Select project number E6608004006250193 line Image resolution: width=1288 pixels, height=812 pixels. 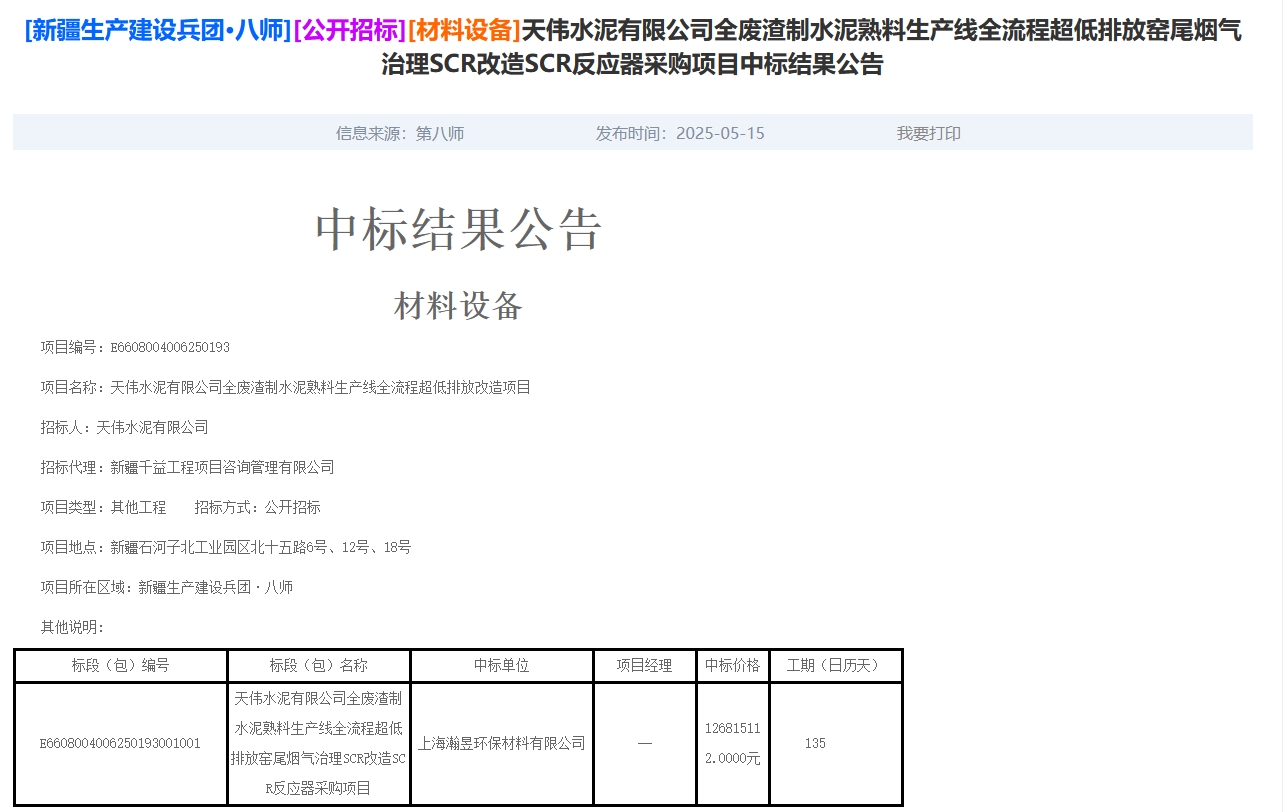pos(135,347)
